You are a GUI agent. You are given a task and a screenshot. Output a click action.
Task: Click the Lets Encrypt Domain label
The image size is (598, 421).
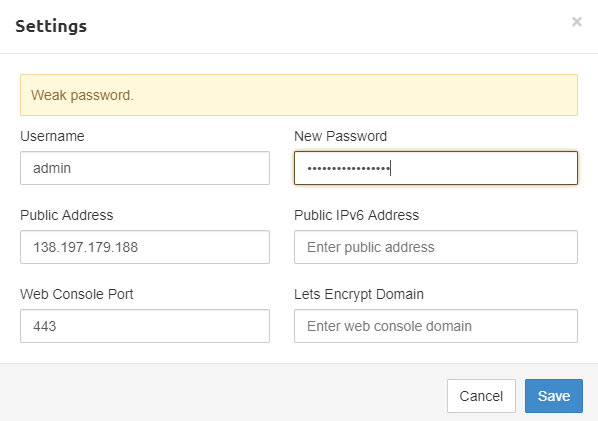(x=359, y=294)
